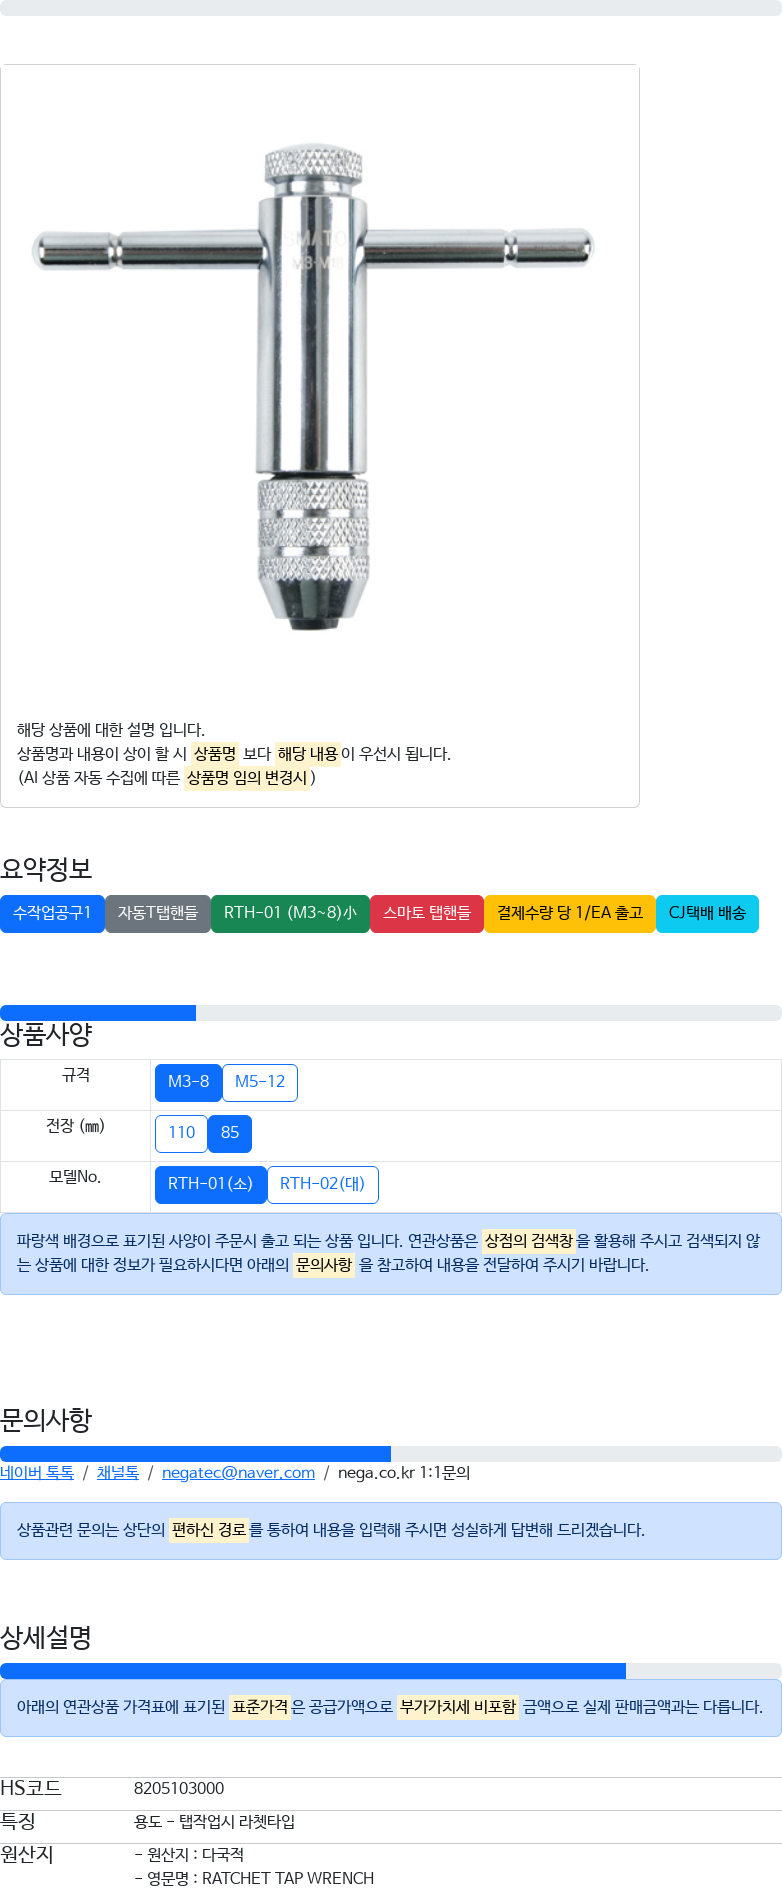Viewport: 782px width, 1892px height.
Task: Click the yellow 결제수량 당 1/EA 출고 badge
Action: (570, 913)
